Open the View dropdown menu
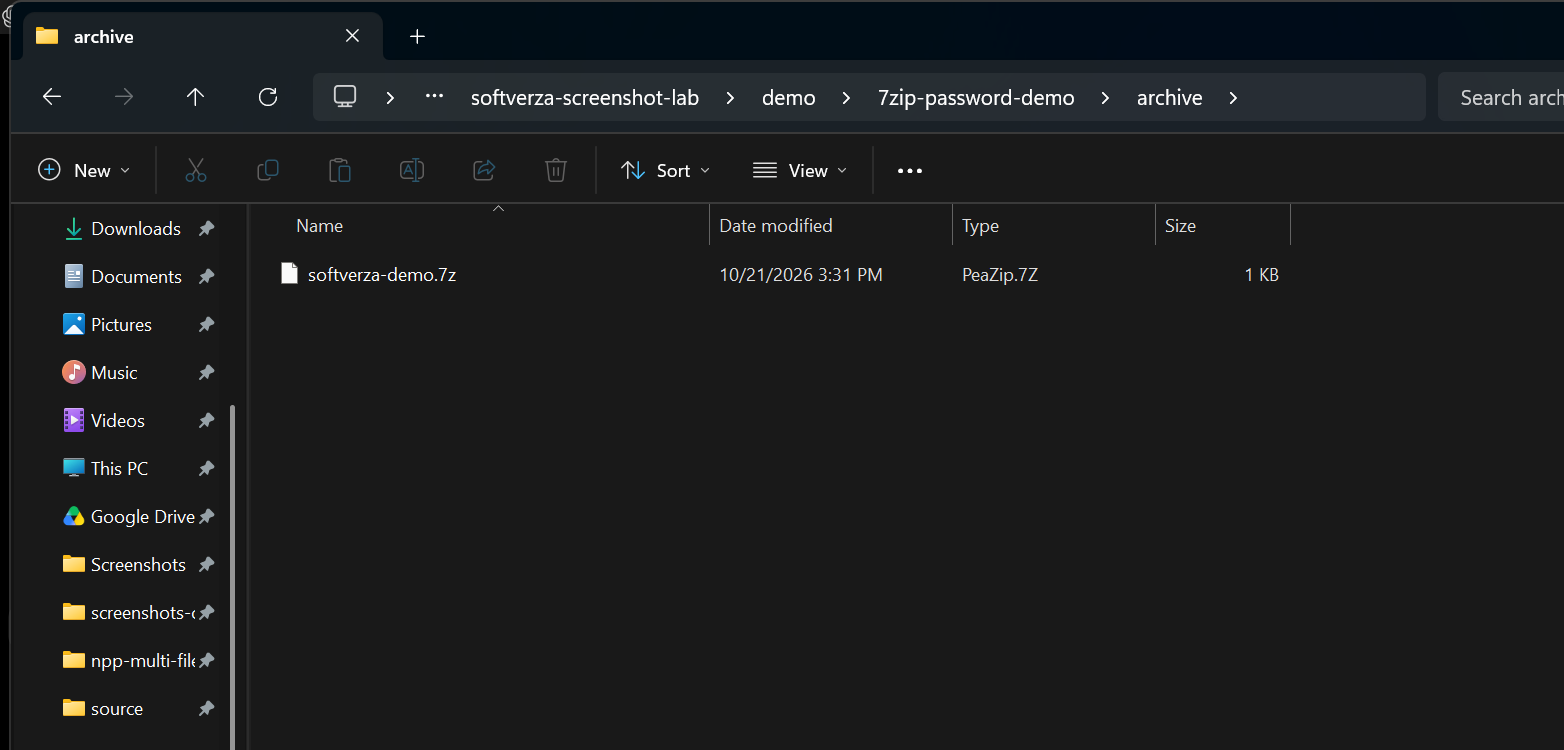The height and width of the screenshot is (750, 1564). point(800,170)
